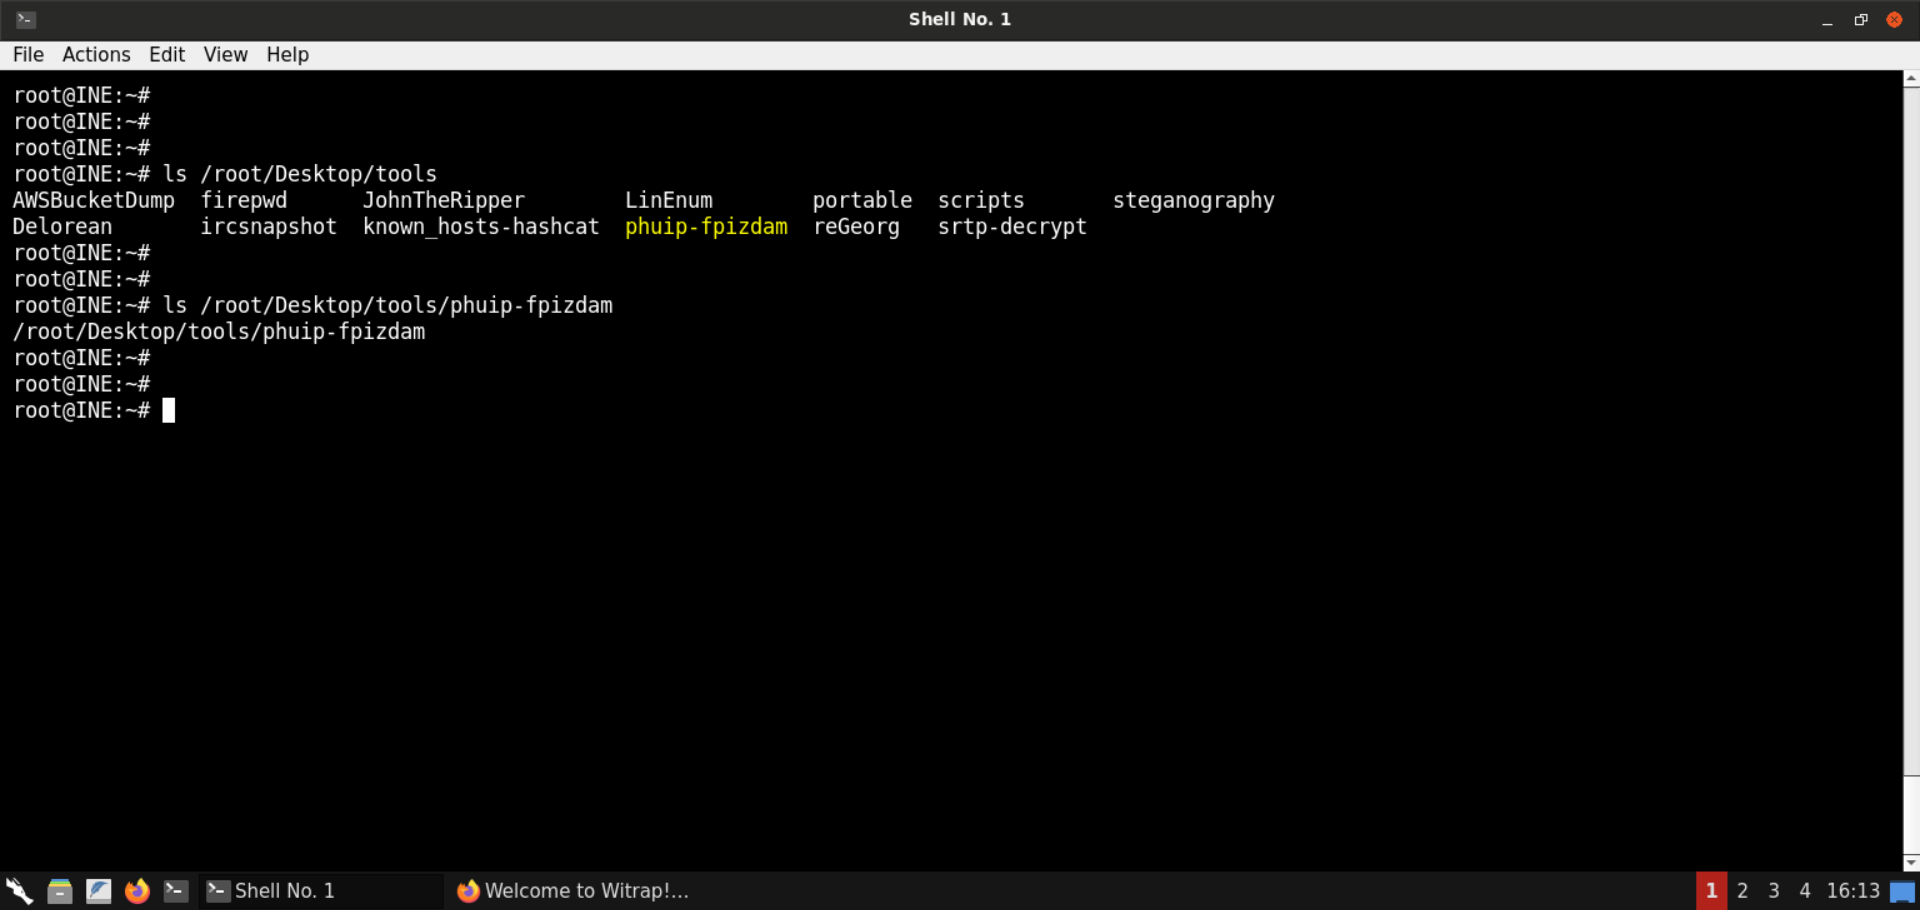The height and width of the screenshot is (910, 1920).
Task: Open the Help menu
Action: tap(287, 54)
